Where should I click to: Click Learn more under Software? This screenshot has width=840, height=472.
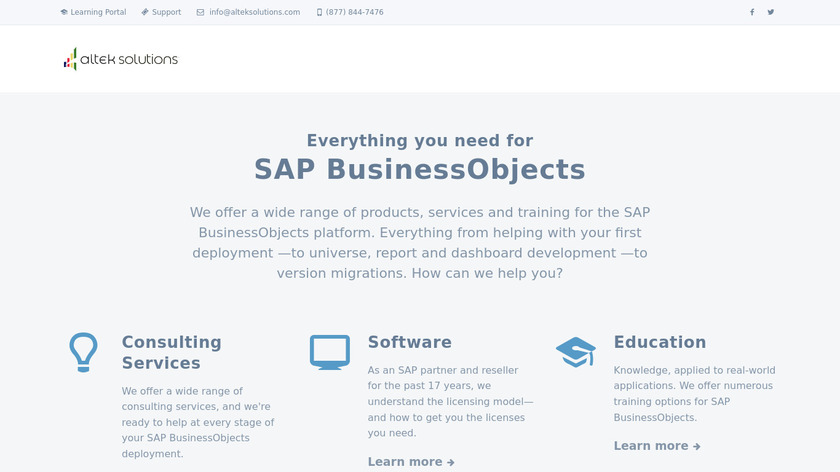pos(411,462)
